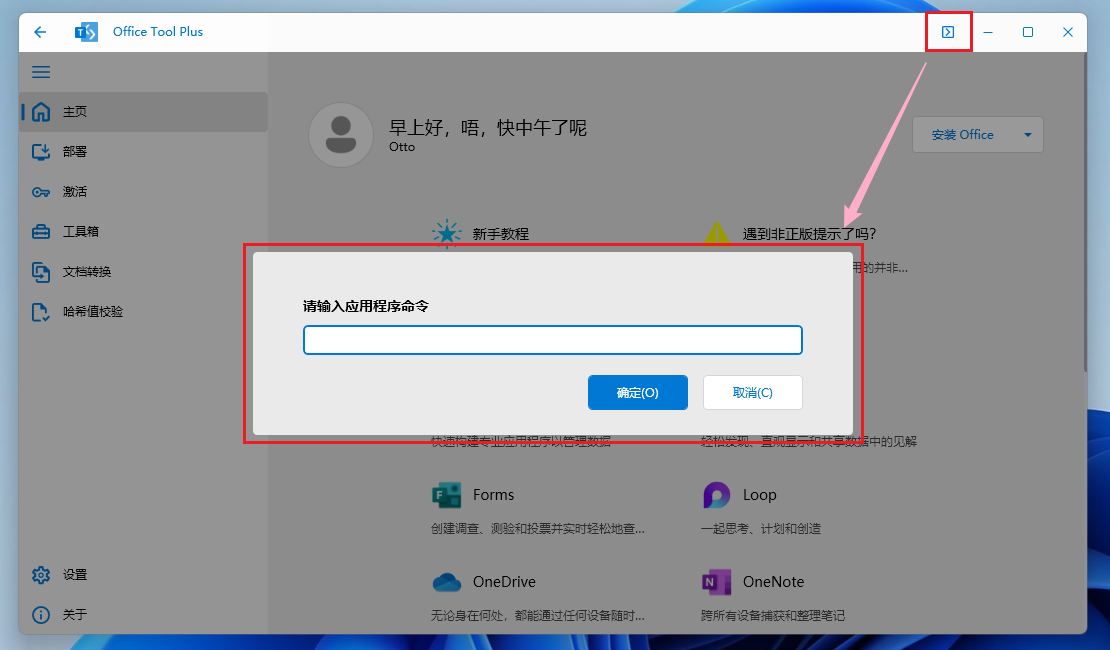Screen dimensions: 1110x650
Task: Click the greeting text 早上好，唔，快中午了呢
Action: pos(488,127)
